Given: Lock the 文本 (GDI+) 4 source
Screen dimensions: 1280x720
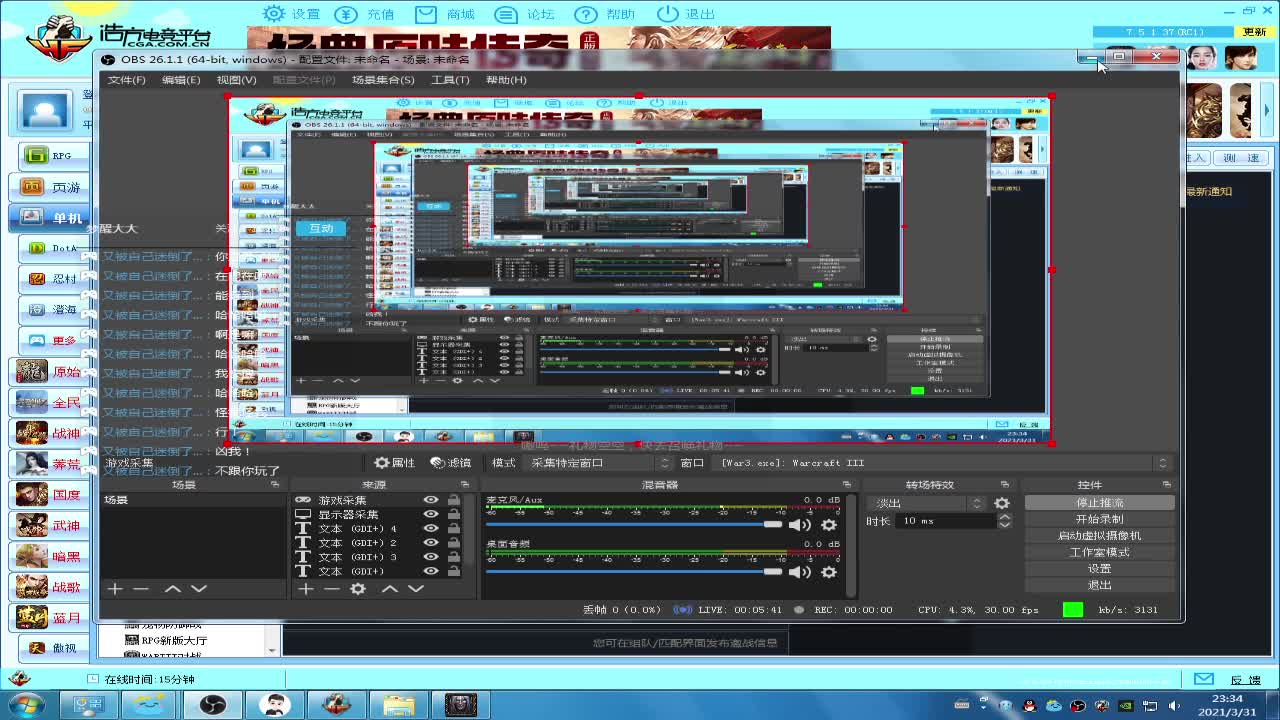Looking at the screenshot, I should click(x=454, y=528).
